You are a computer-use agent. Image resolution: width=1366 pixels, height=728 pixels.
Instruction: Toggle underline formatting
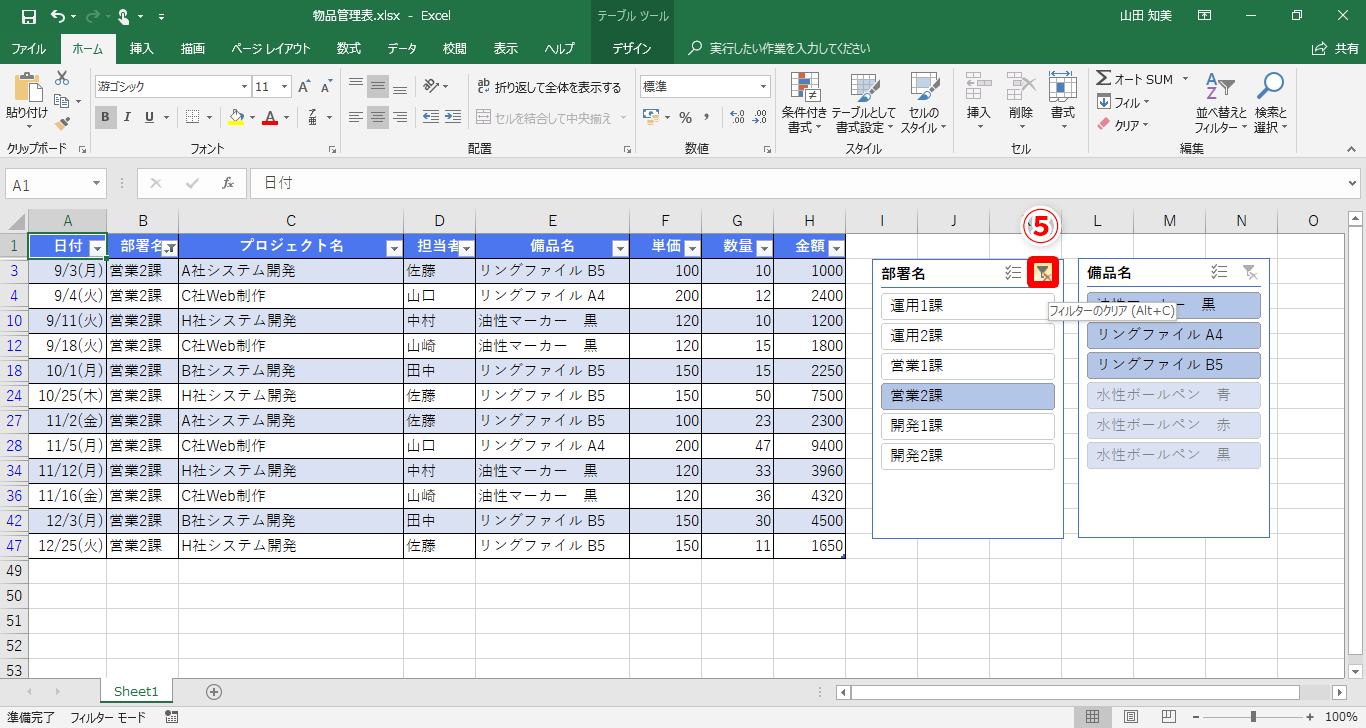(149, 117)
